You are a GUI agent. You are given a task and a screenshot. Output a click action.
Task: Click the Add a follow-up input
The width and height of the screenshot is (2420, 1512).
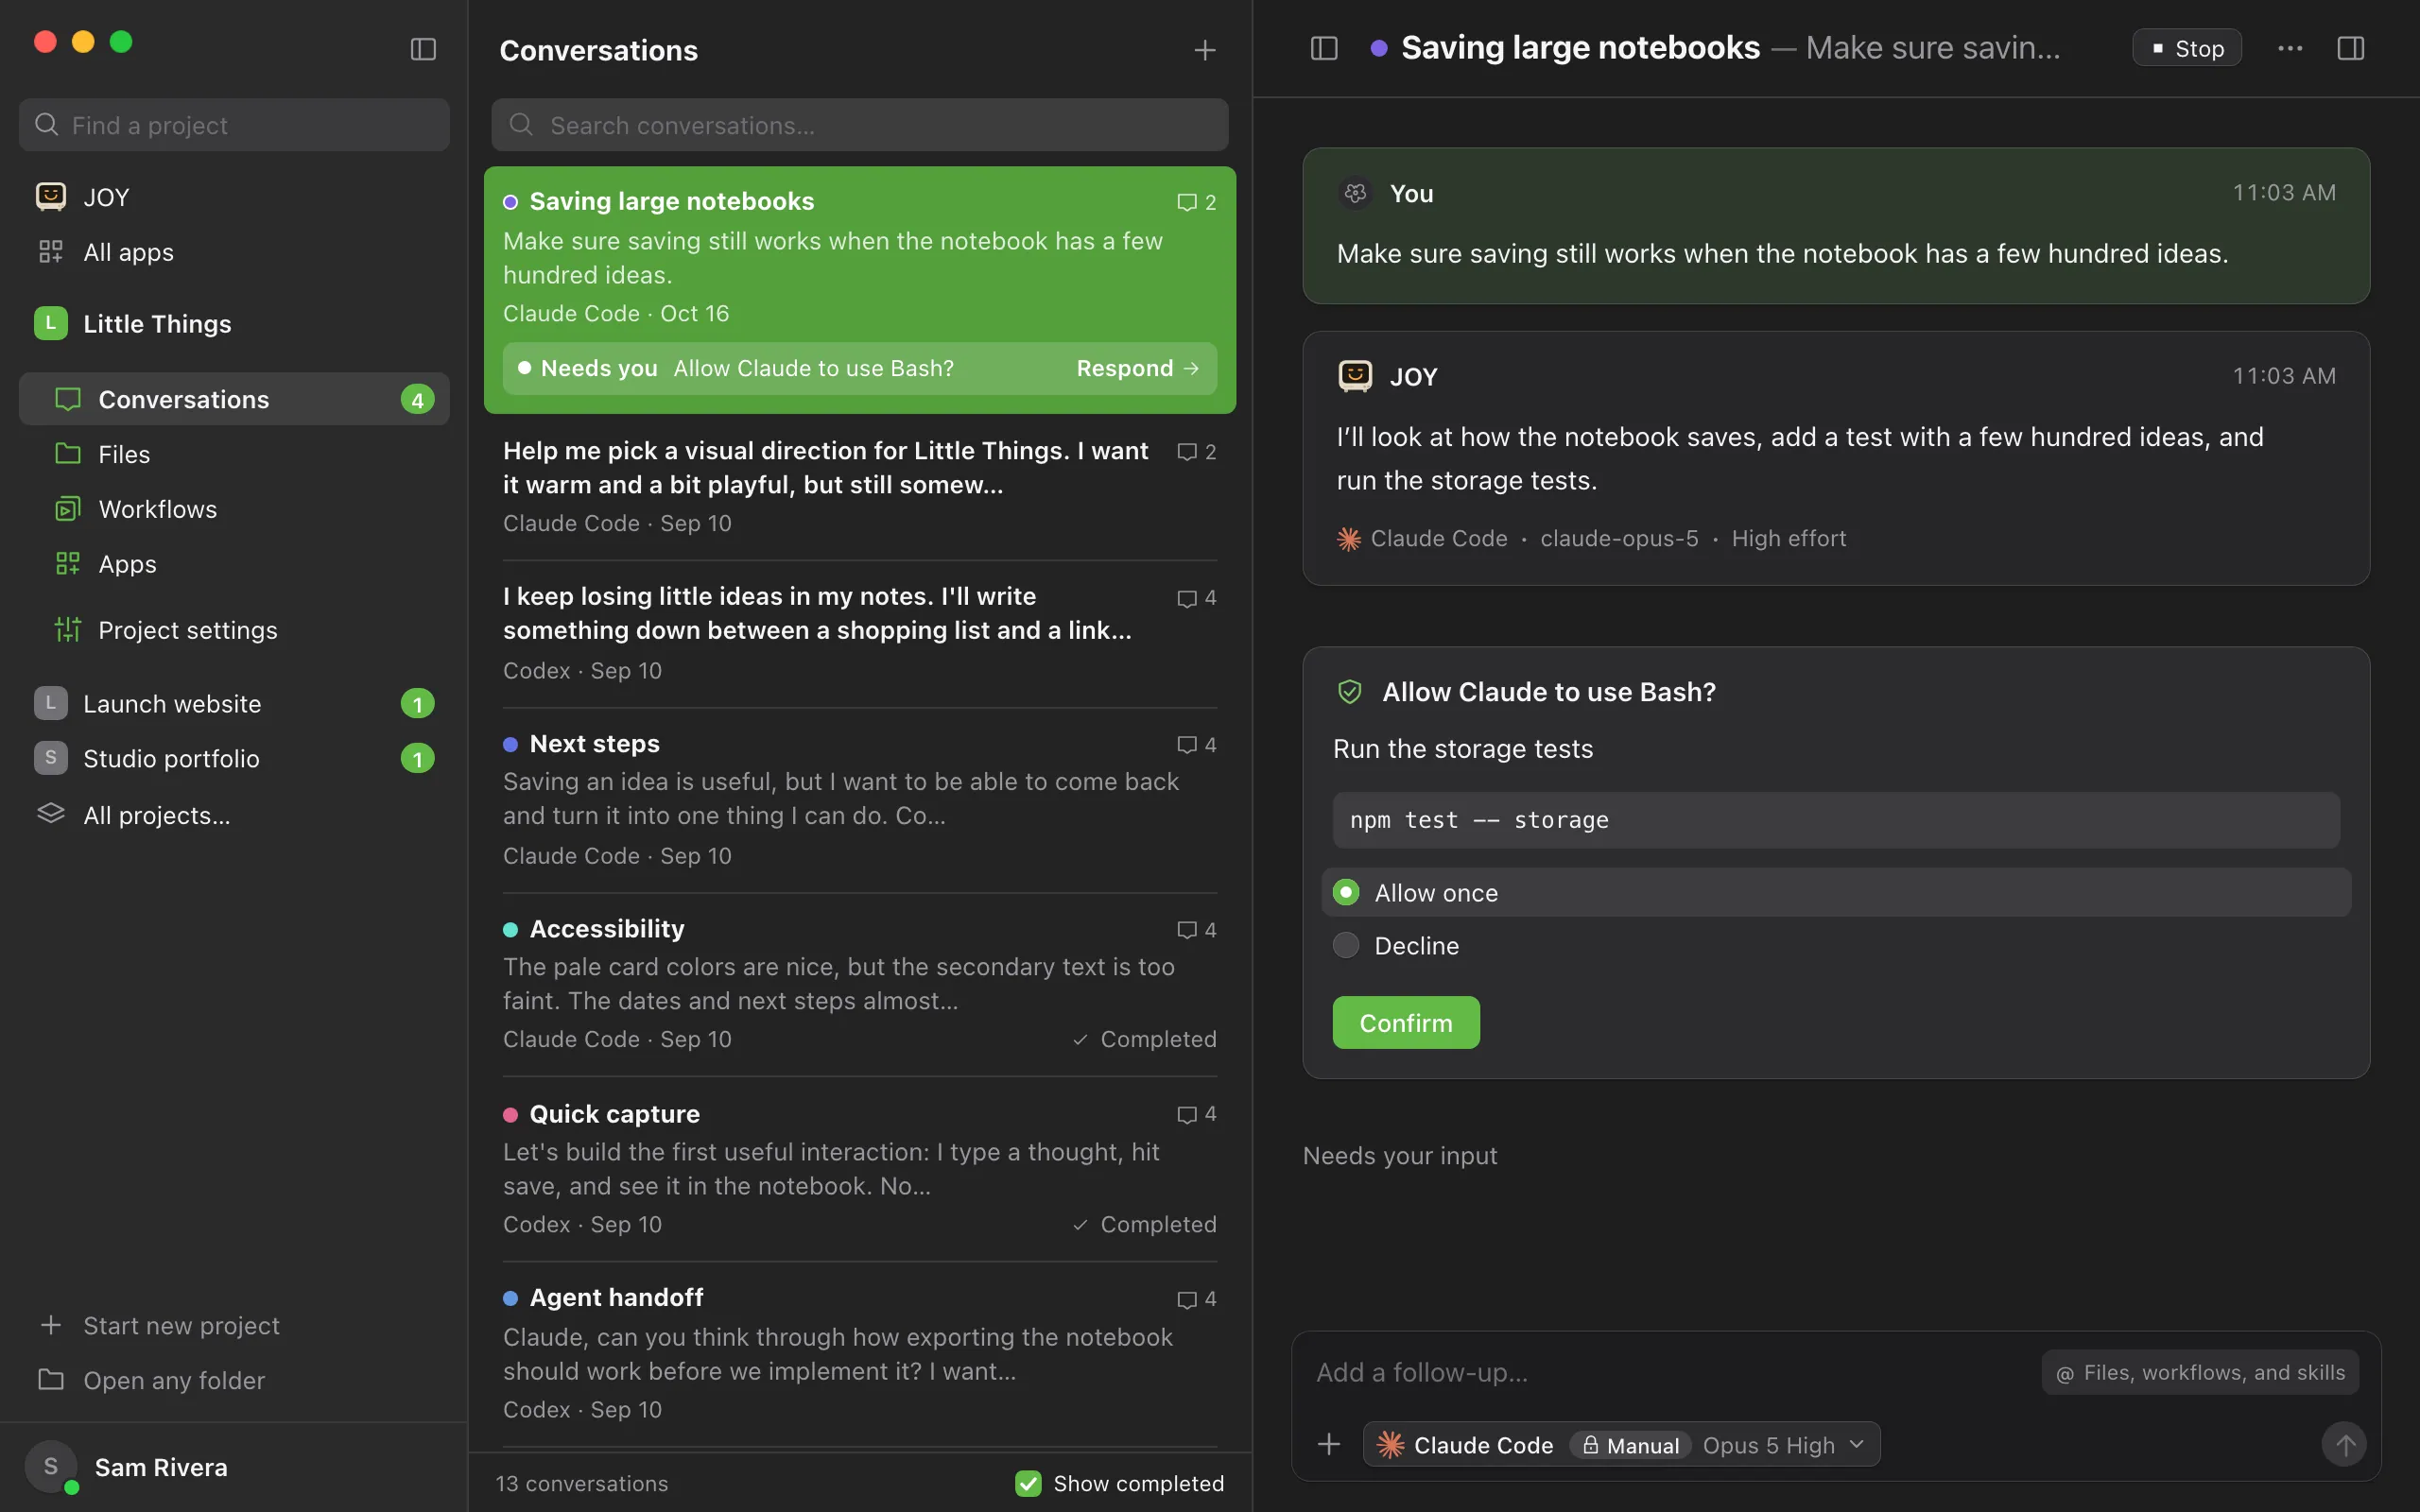click(x=1670, y=1372)
